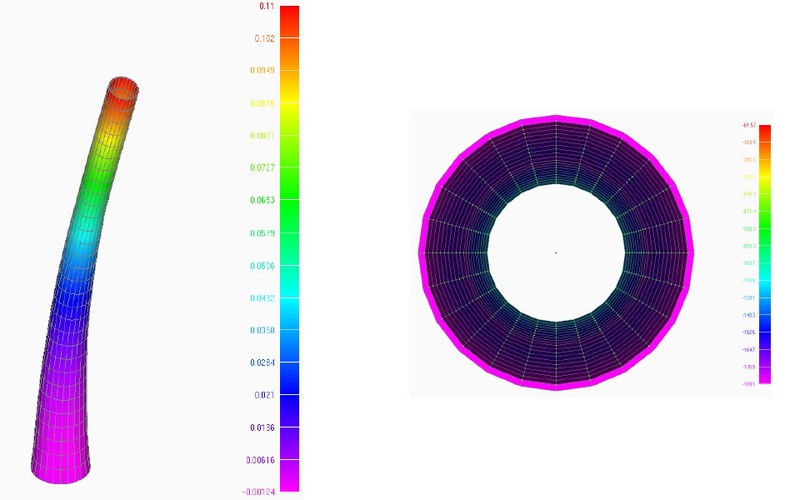Click the dark meshed ring on the left side
Screen dimensions: 800x500
click(456, 252)
